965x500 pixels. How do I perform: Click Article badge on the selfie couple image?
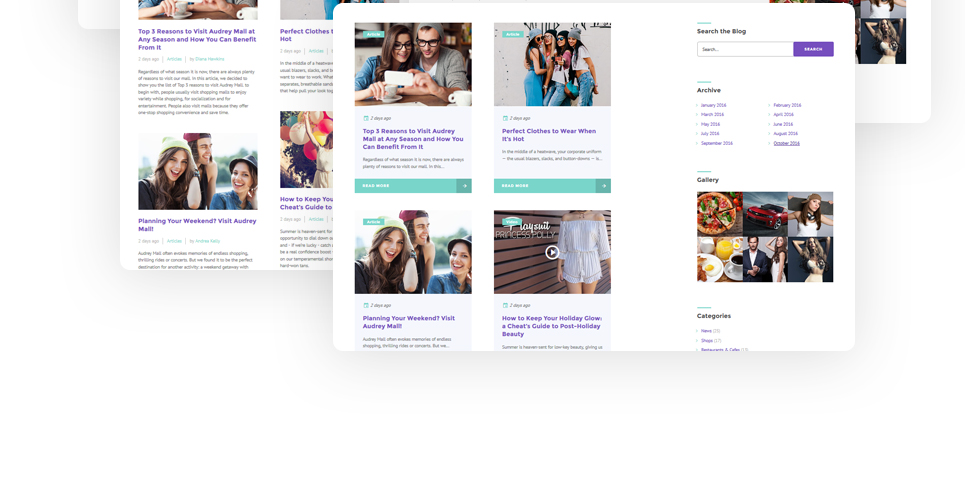pyautogui.click(x=373, y=34)
